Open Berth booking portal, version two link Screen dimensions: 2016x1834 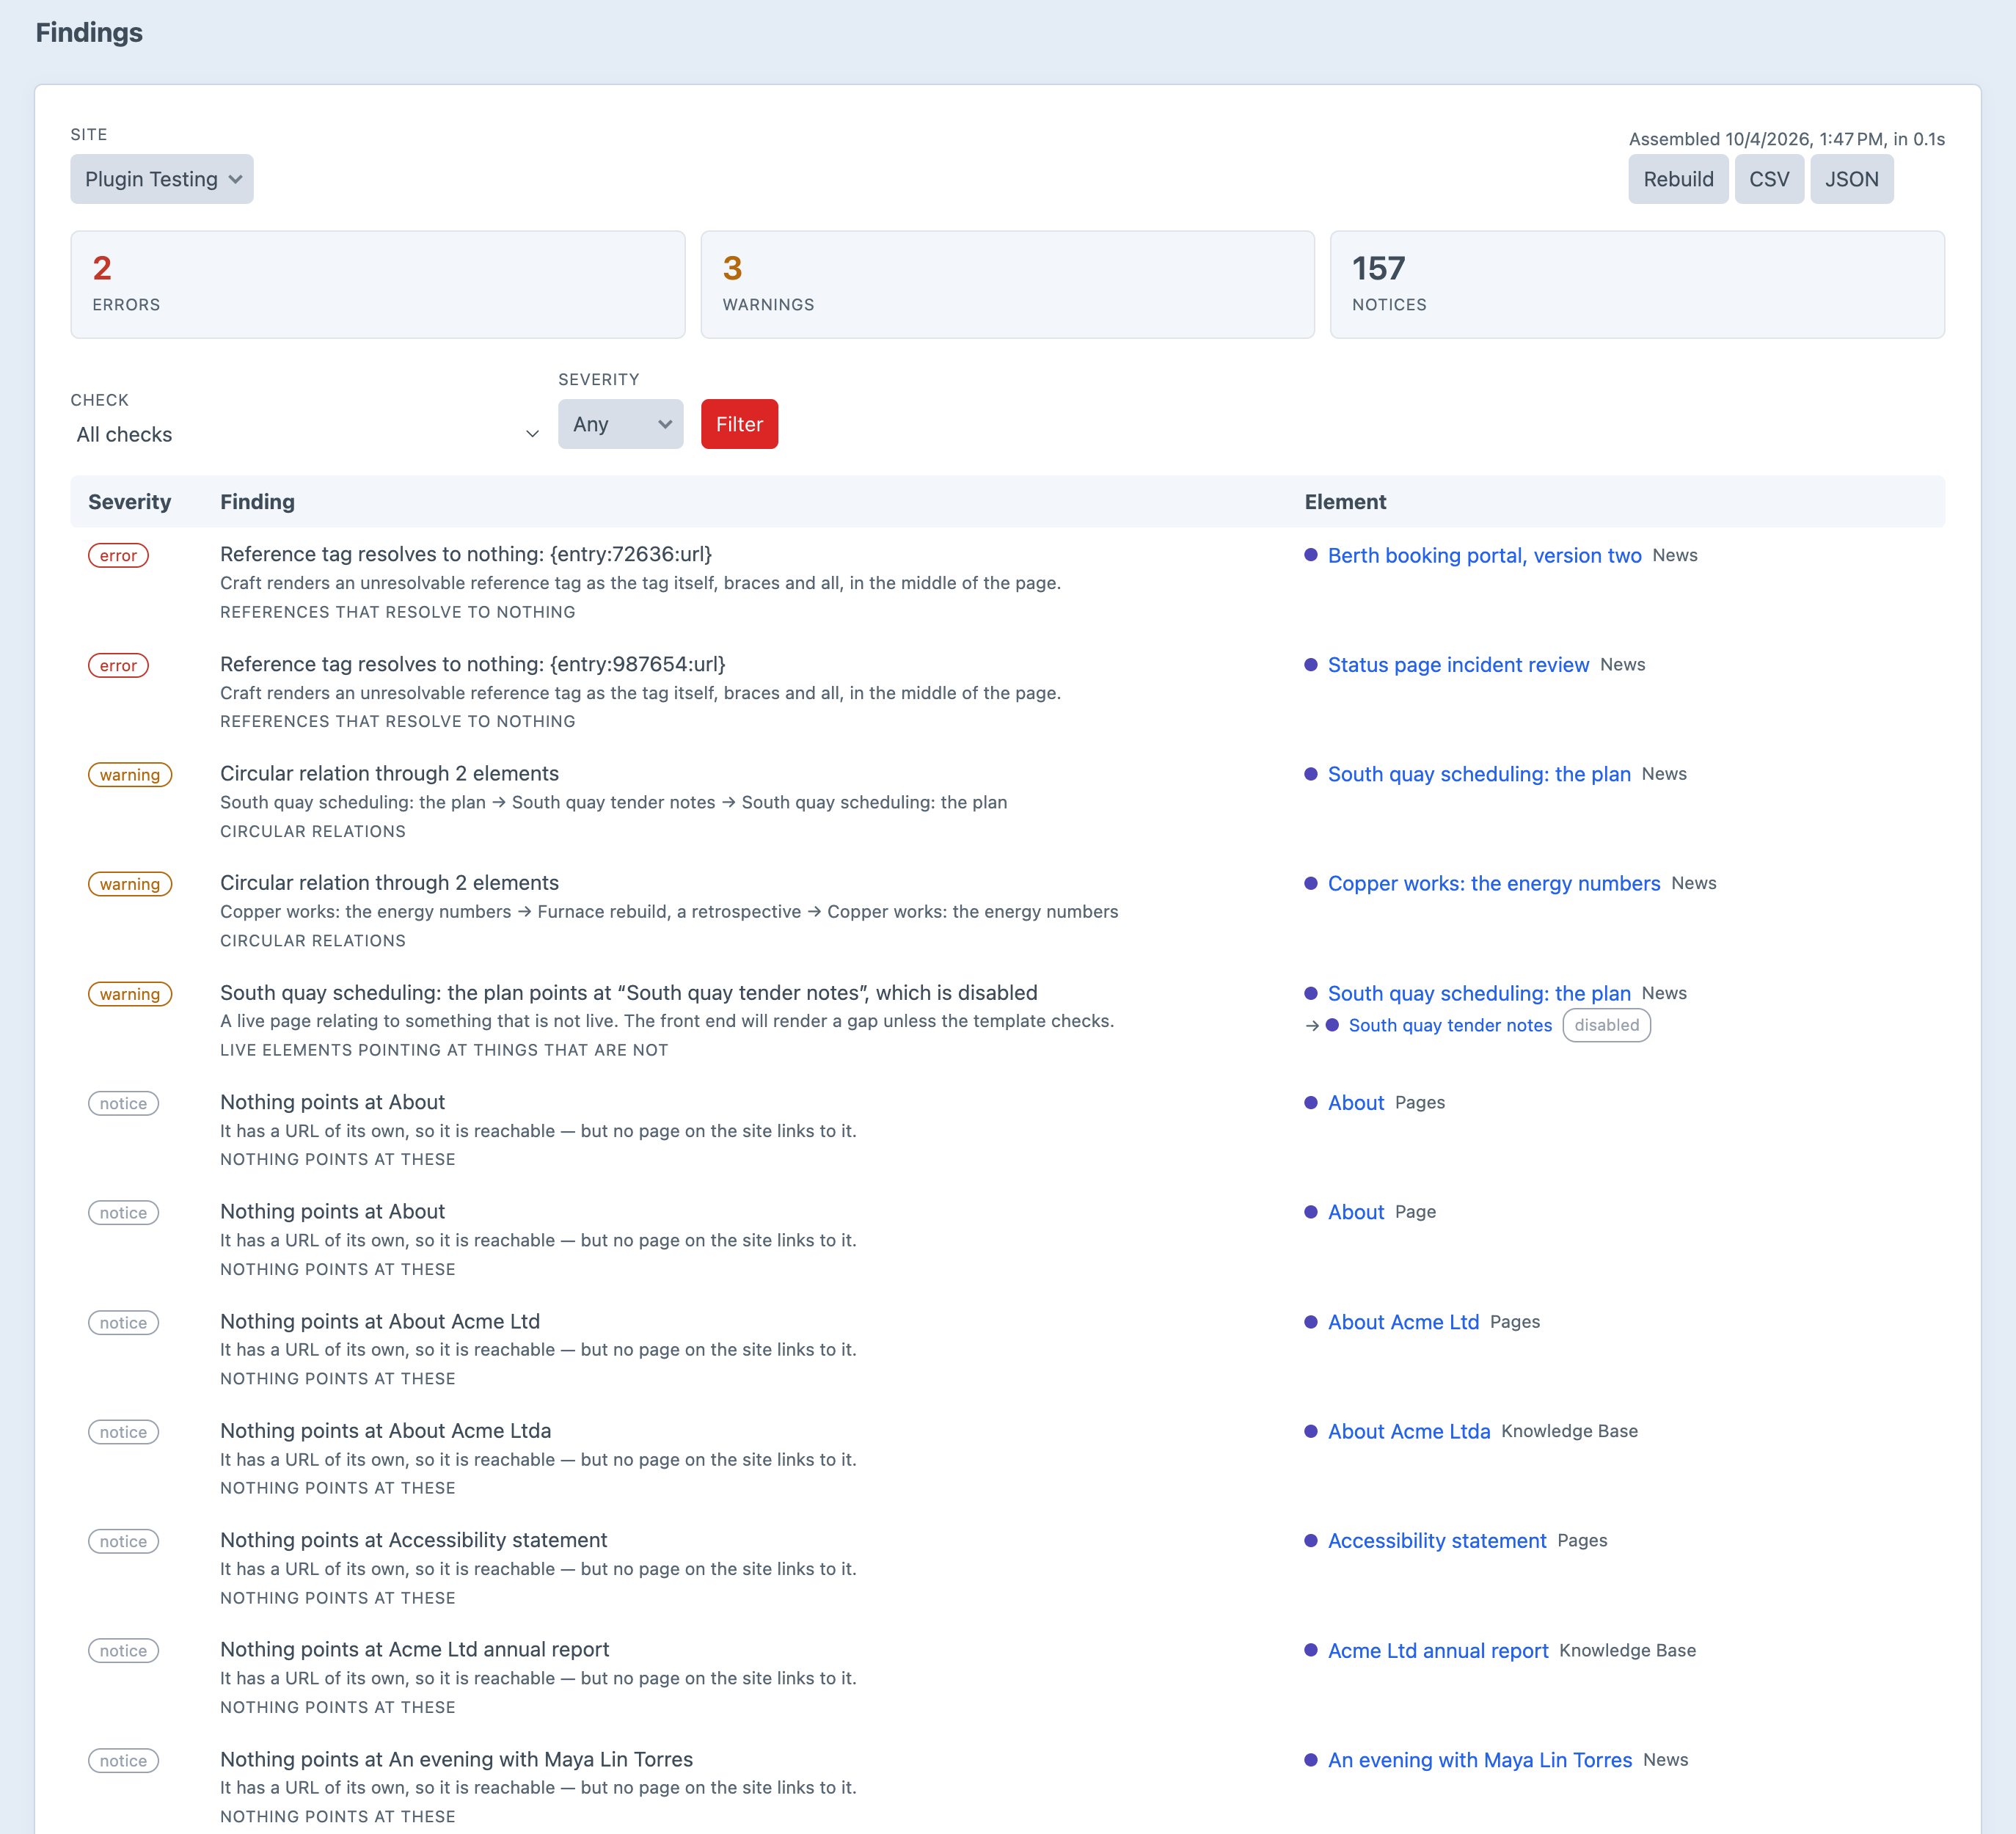click(1484, 555)
